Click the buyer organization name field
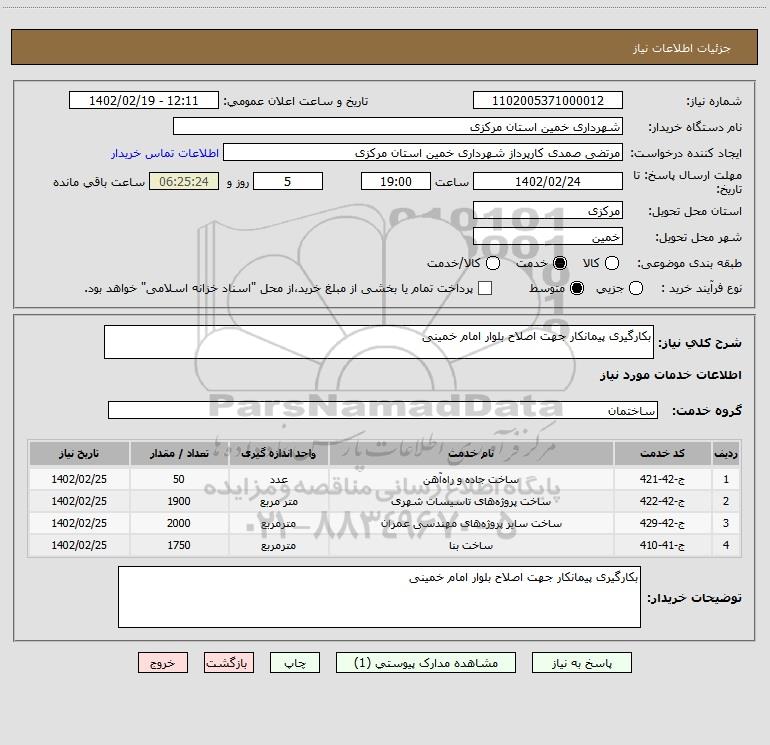The width and height of the screenshot is (770, 745). coord(398,127)
